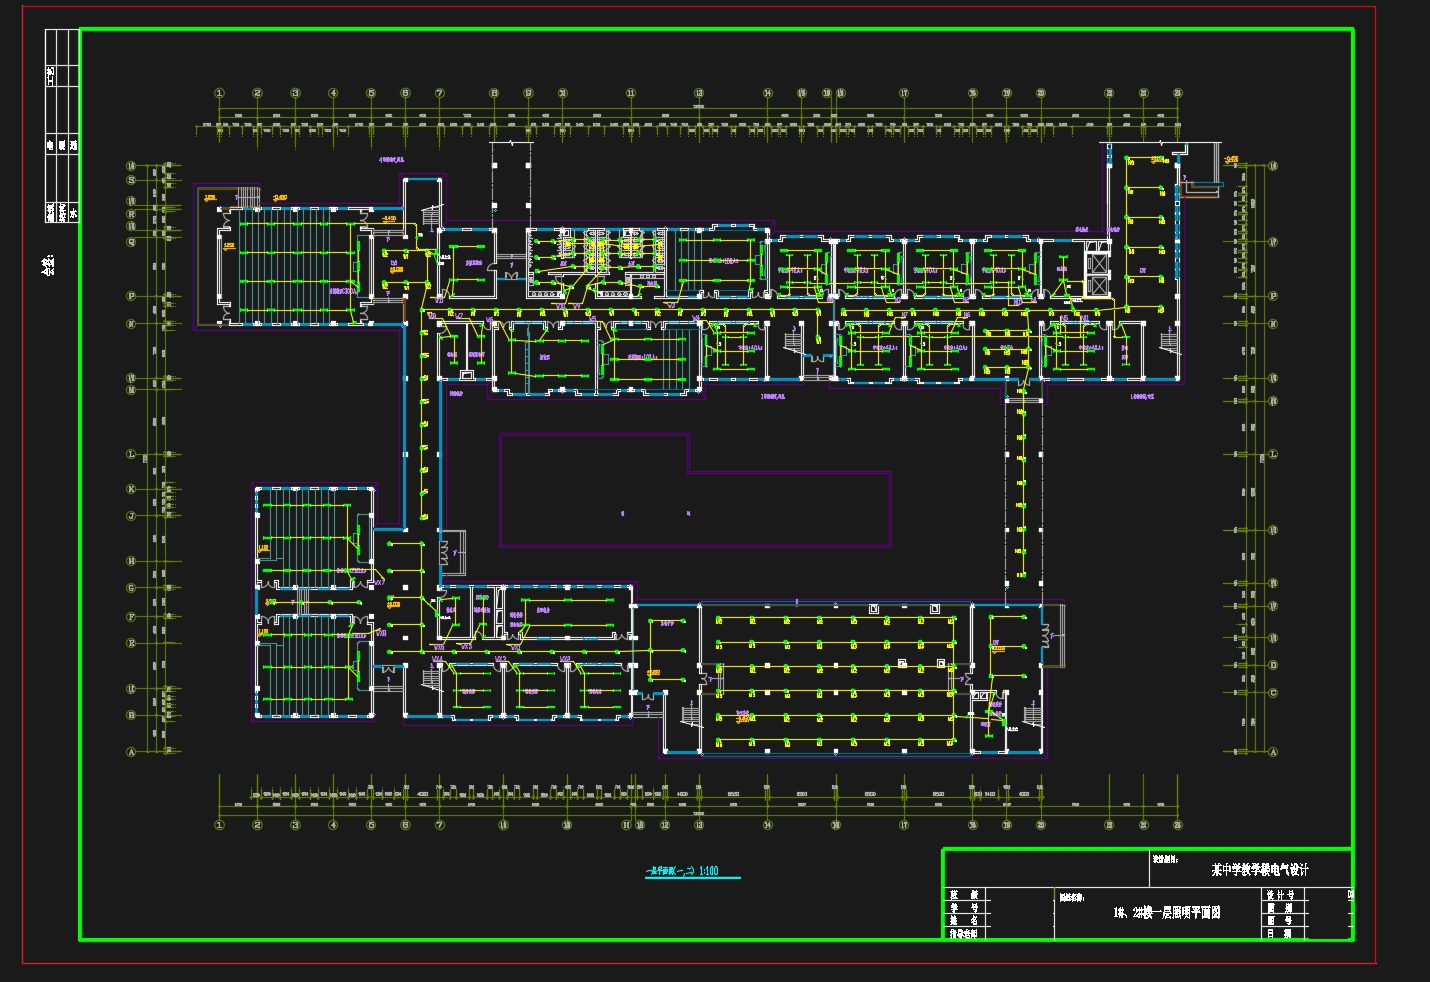Click the 指导老师 cell in title block
Screen dimensions: 1430x982
(966, 933)
